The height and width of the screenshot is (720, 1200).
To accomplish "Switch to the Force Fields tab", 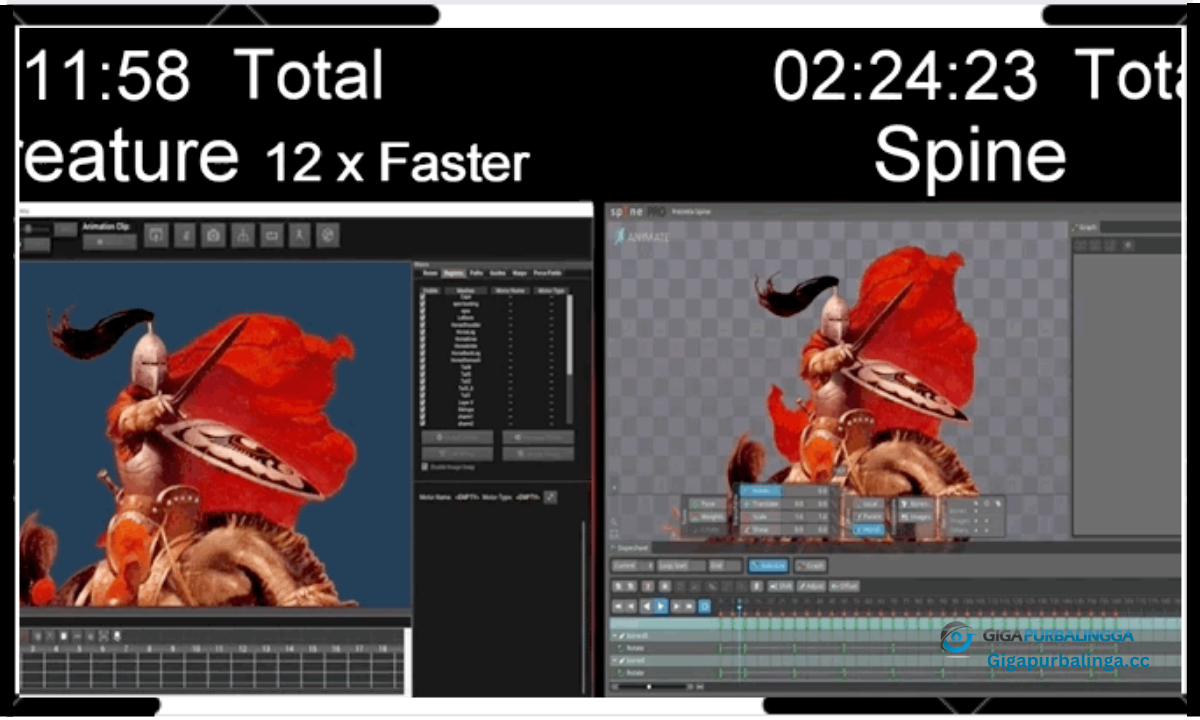I will [x=547, y=273].
